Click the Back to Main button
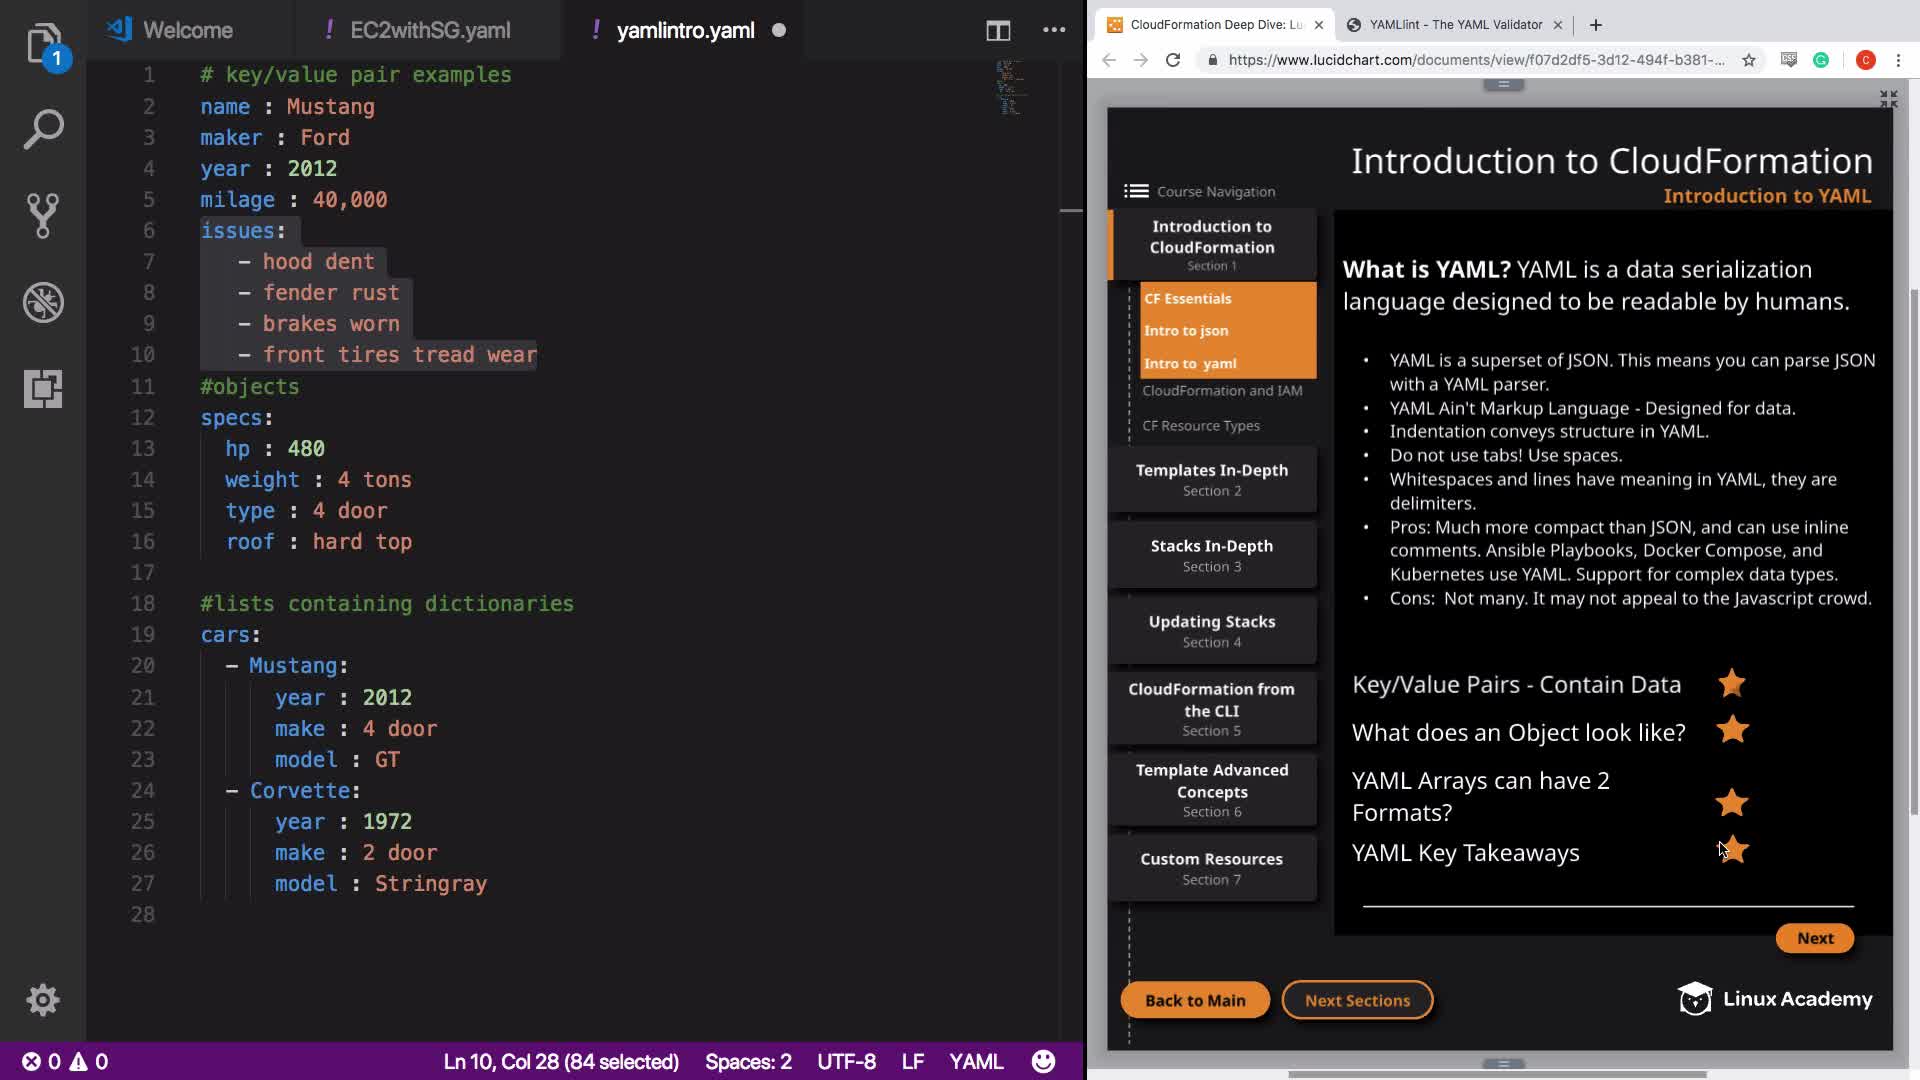1920x1080 pixels. [1194, 1000]
